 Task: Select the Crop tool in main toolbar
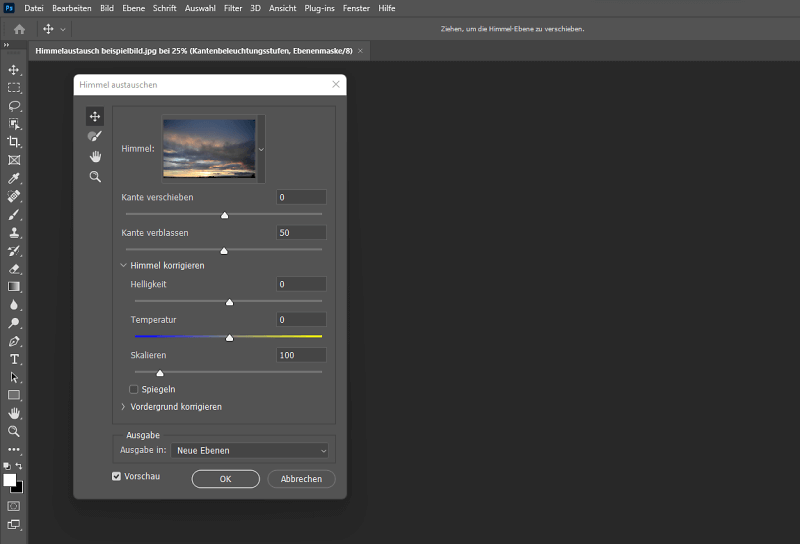(14, 142)
